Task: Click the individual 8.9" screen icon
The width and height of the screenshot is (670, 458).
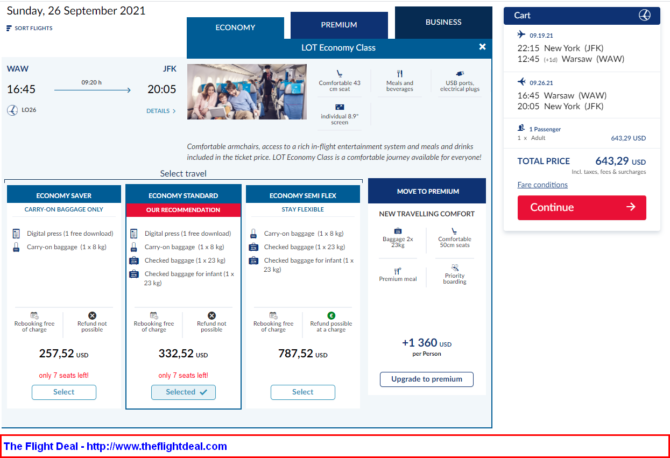Action: (x=340, y=107)
